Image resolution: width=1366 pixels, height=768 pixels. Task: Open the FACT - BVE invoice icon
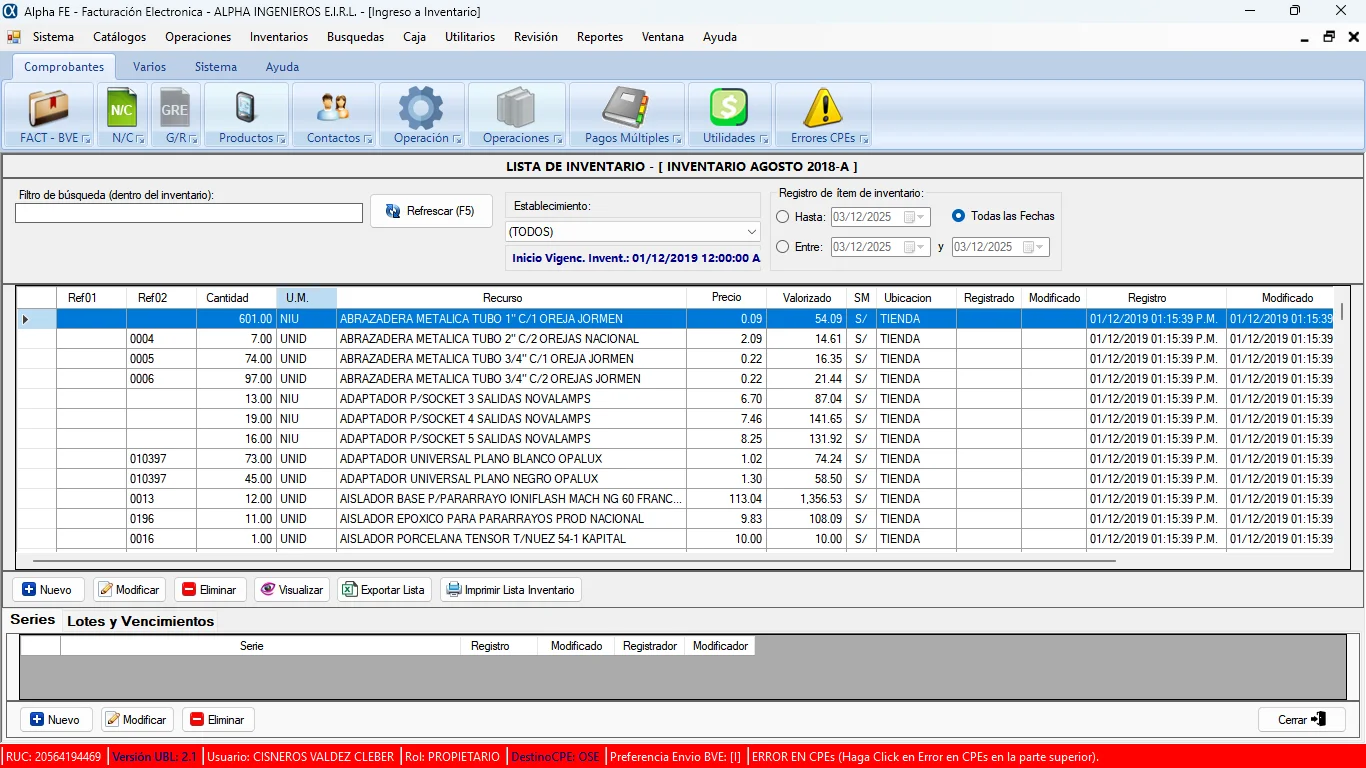click(x=48, y=108)
